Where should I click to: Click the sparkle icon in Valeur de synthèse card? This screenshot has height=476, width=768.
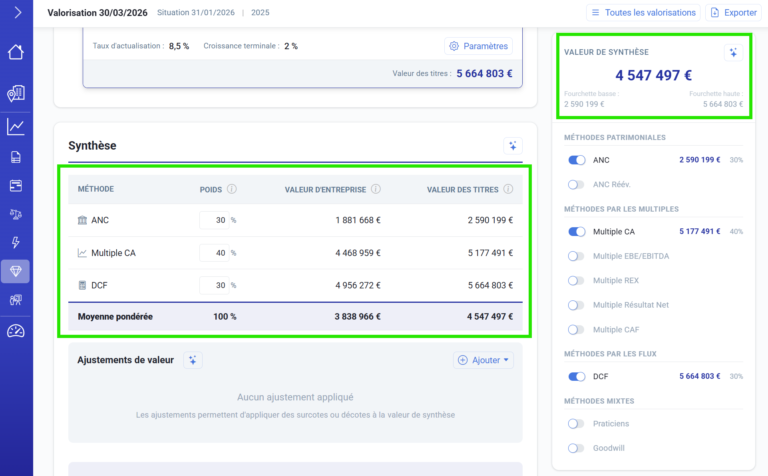tap(733, 52)
